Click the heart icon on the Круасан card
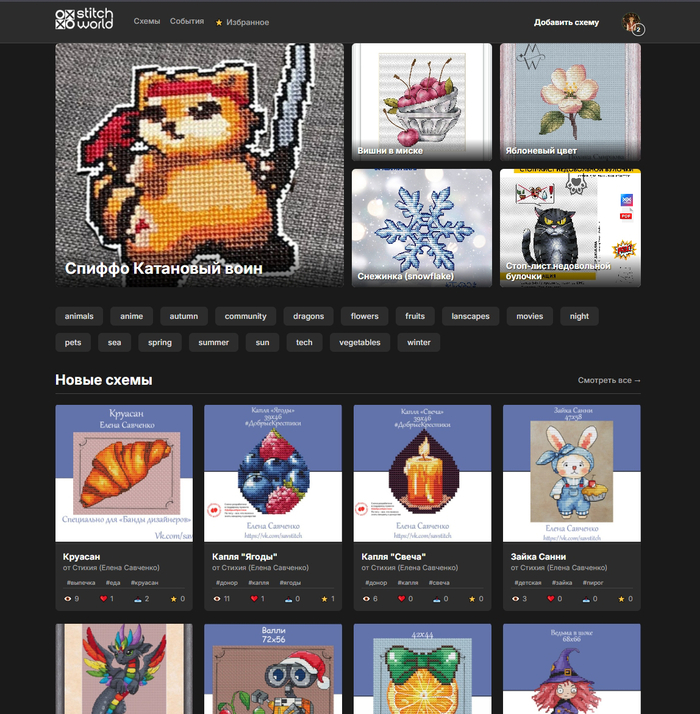700x714 pixels. coord(103,598)
